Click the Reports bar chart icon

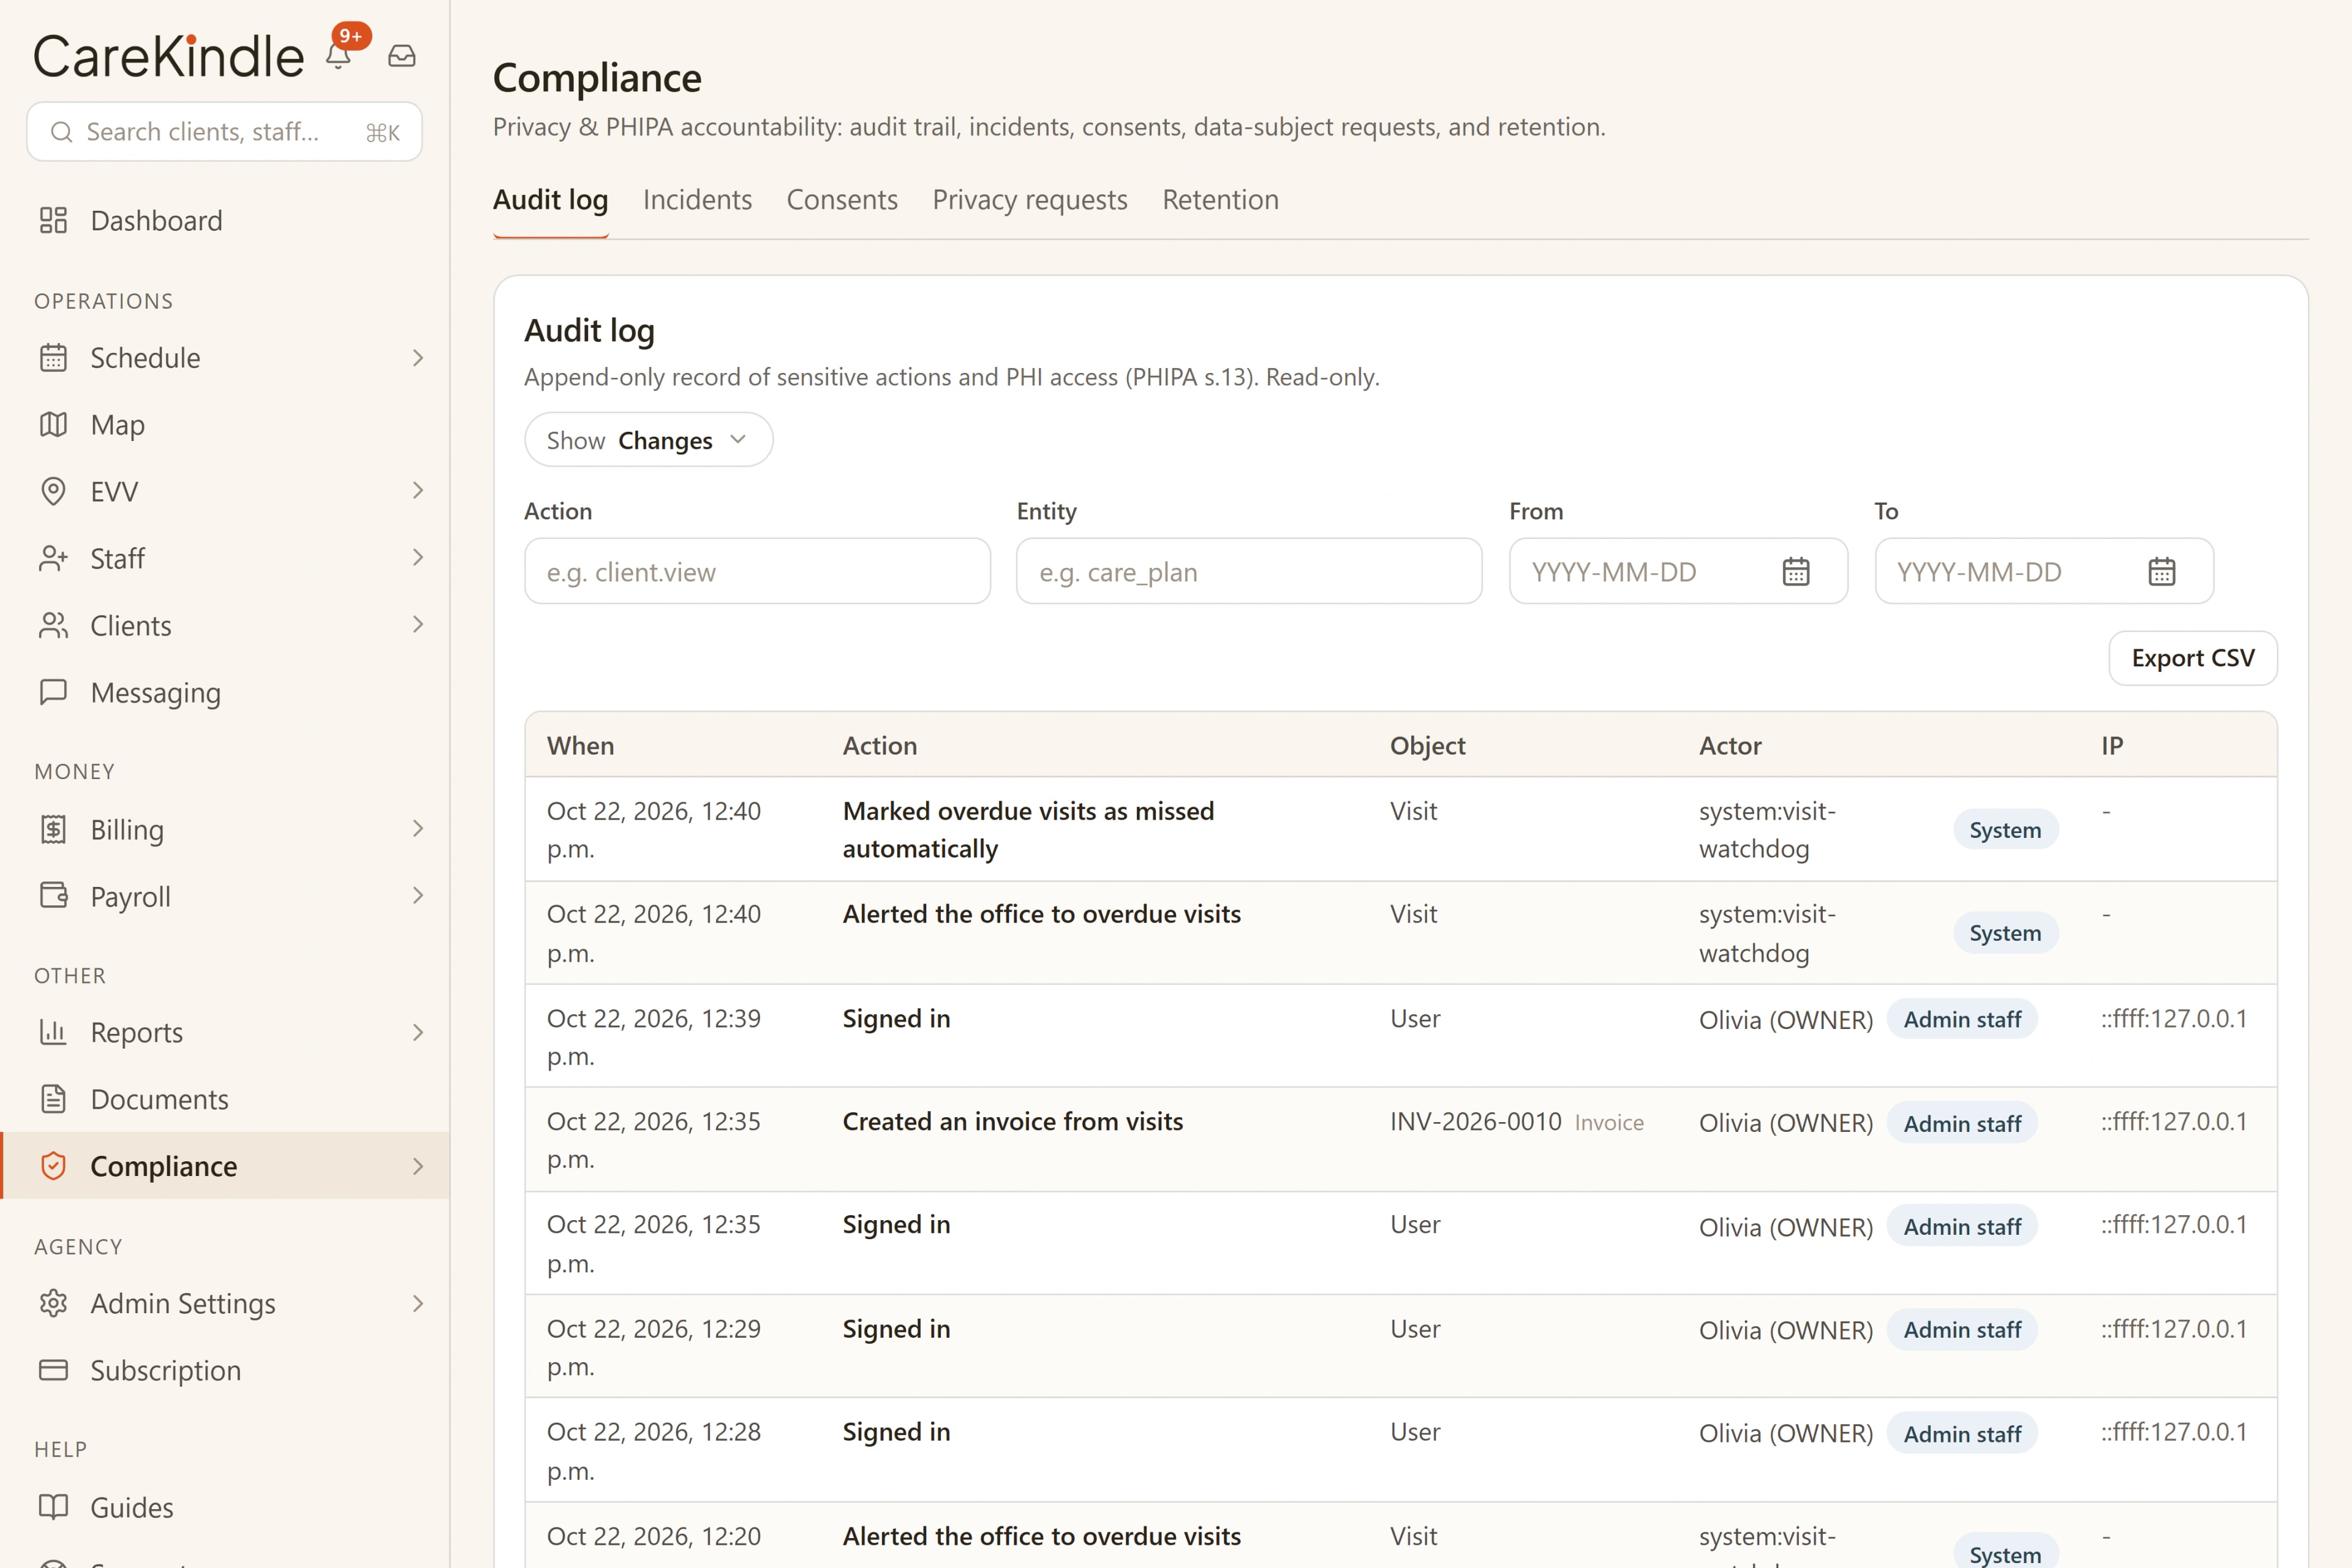click(x=53, y=1031)
